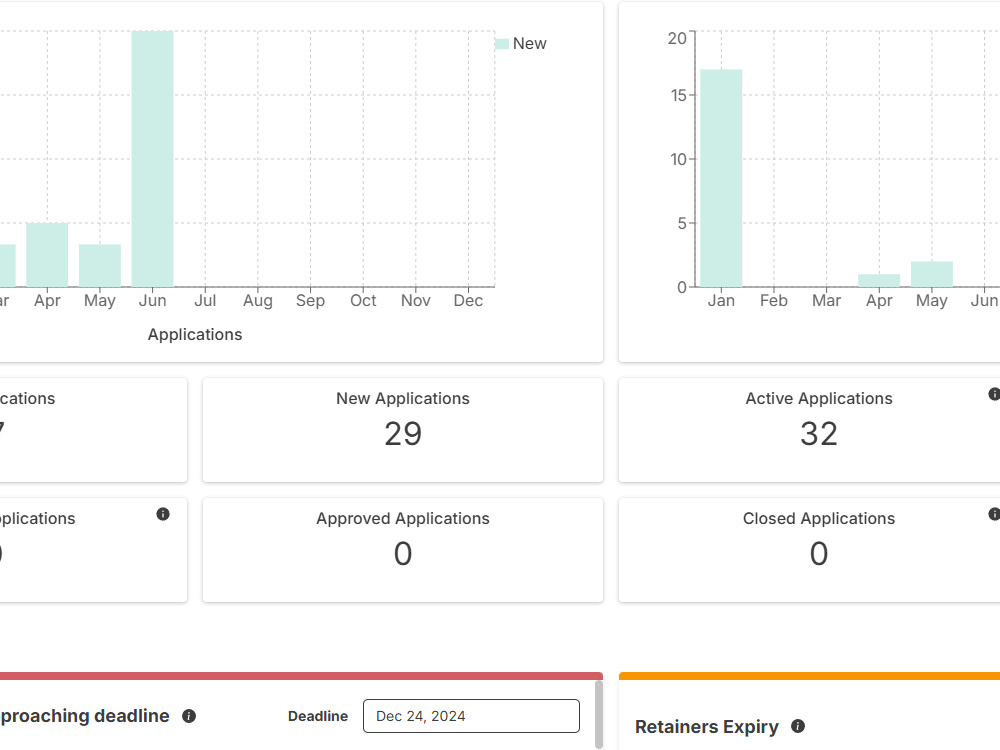This screenshot has width=1000, height=750.
Task: Click the 15 y-axis label in right chart
Action: coord(679,96)
